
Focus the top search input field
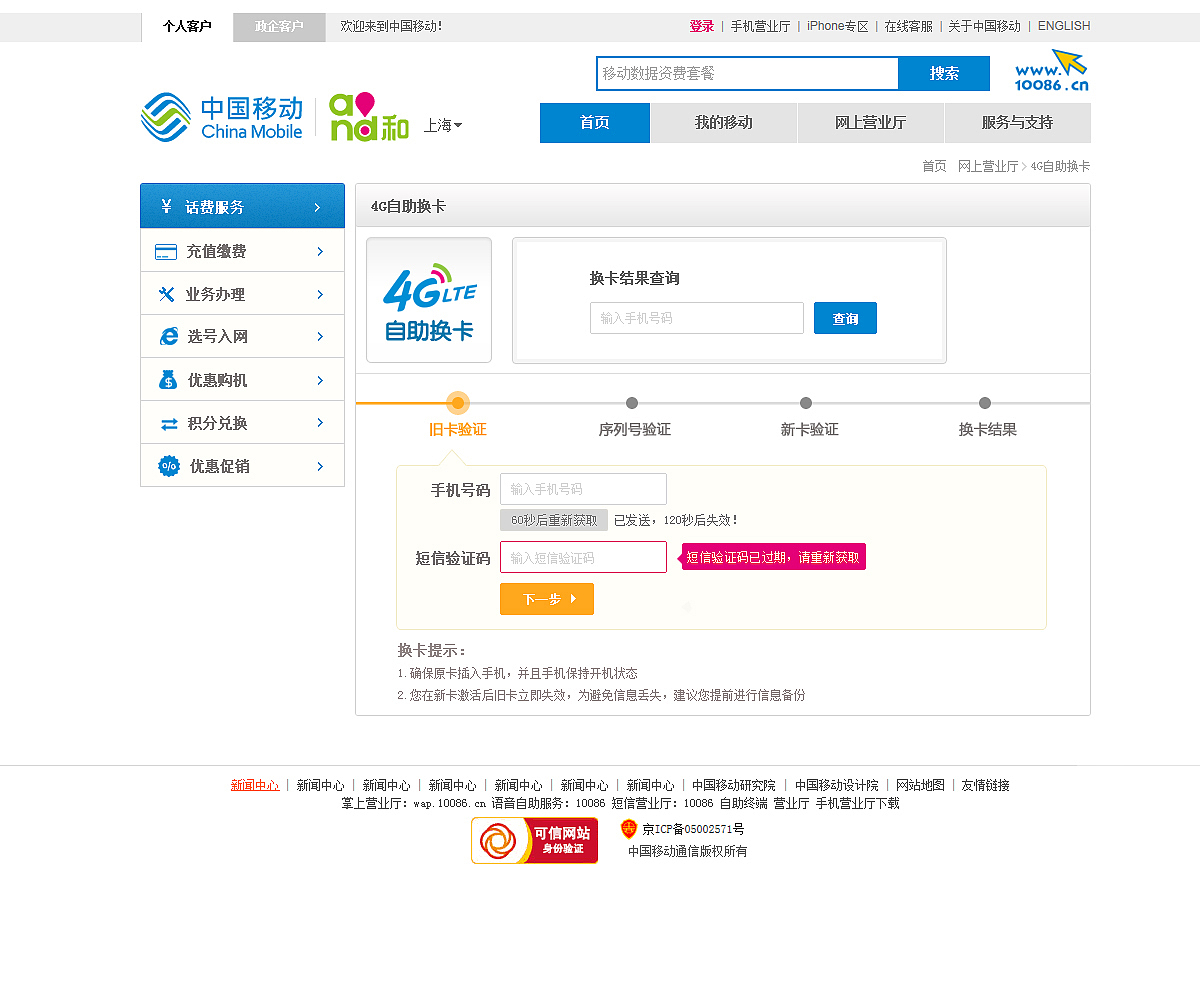748,73
